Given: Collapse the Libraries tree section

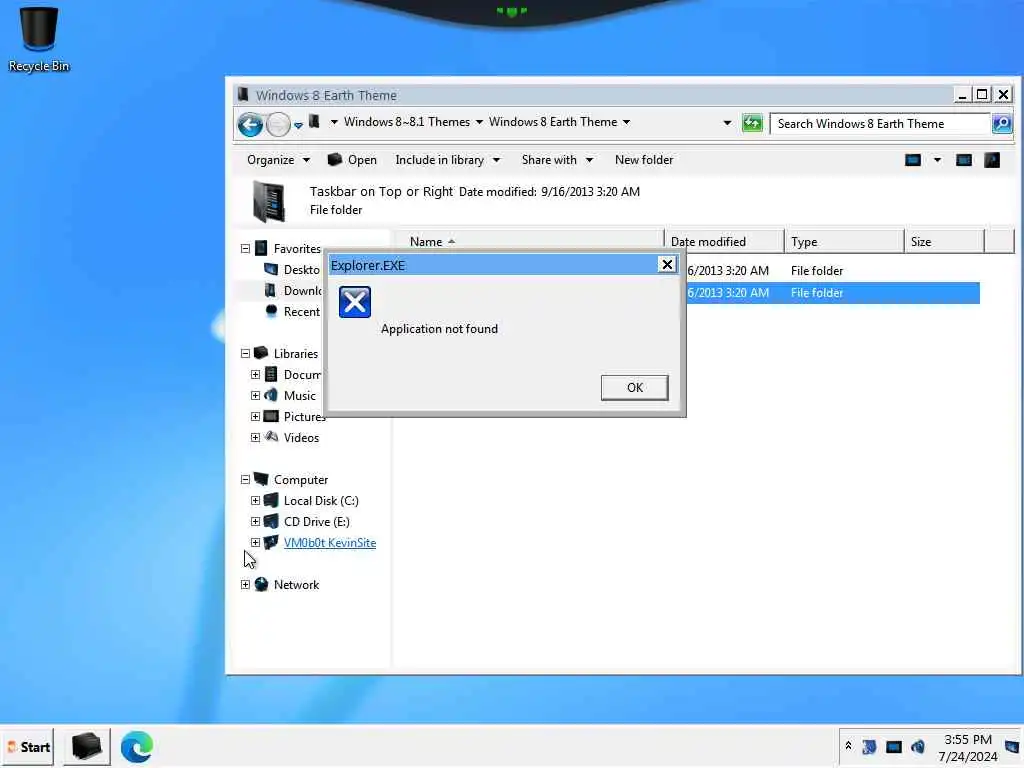Looking at the screenshot, I should pyautogui.click(x=246, y=353).
